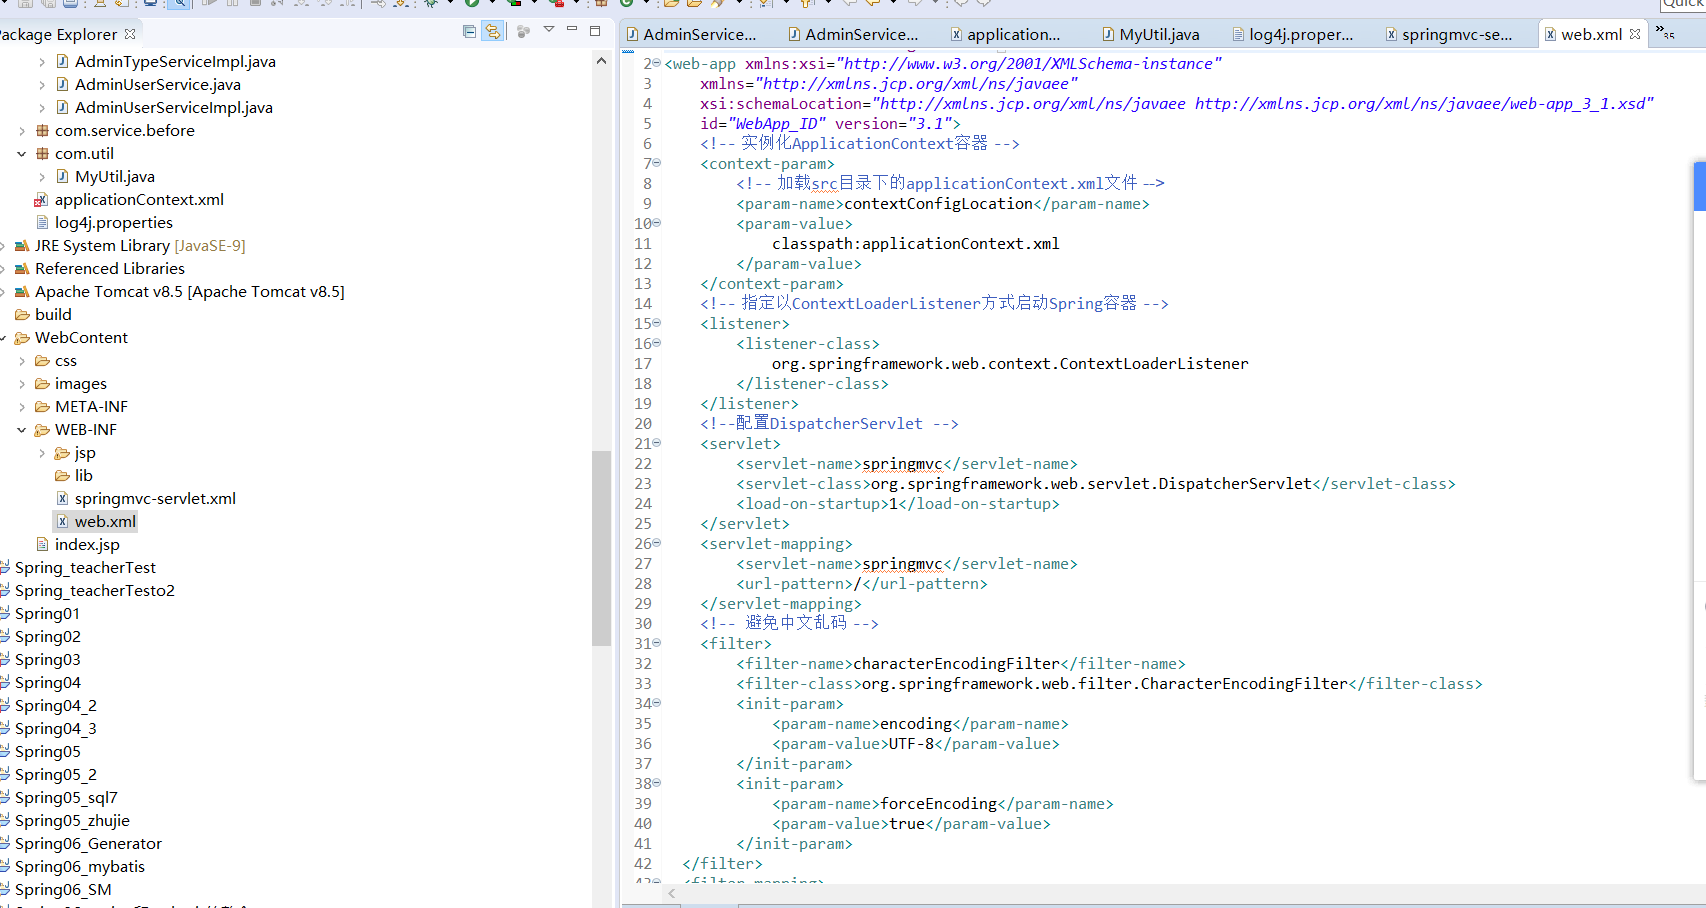Toggle fold at line 34 init-param
This screenshot has height=908, width=1706.
coord(657,703)
